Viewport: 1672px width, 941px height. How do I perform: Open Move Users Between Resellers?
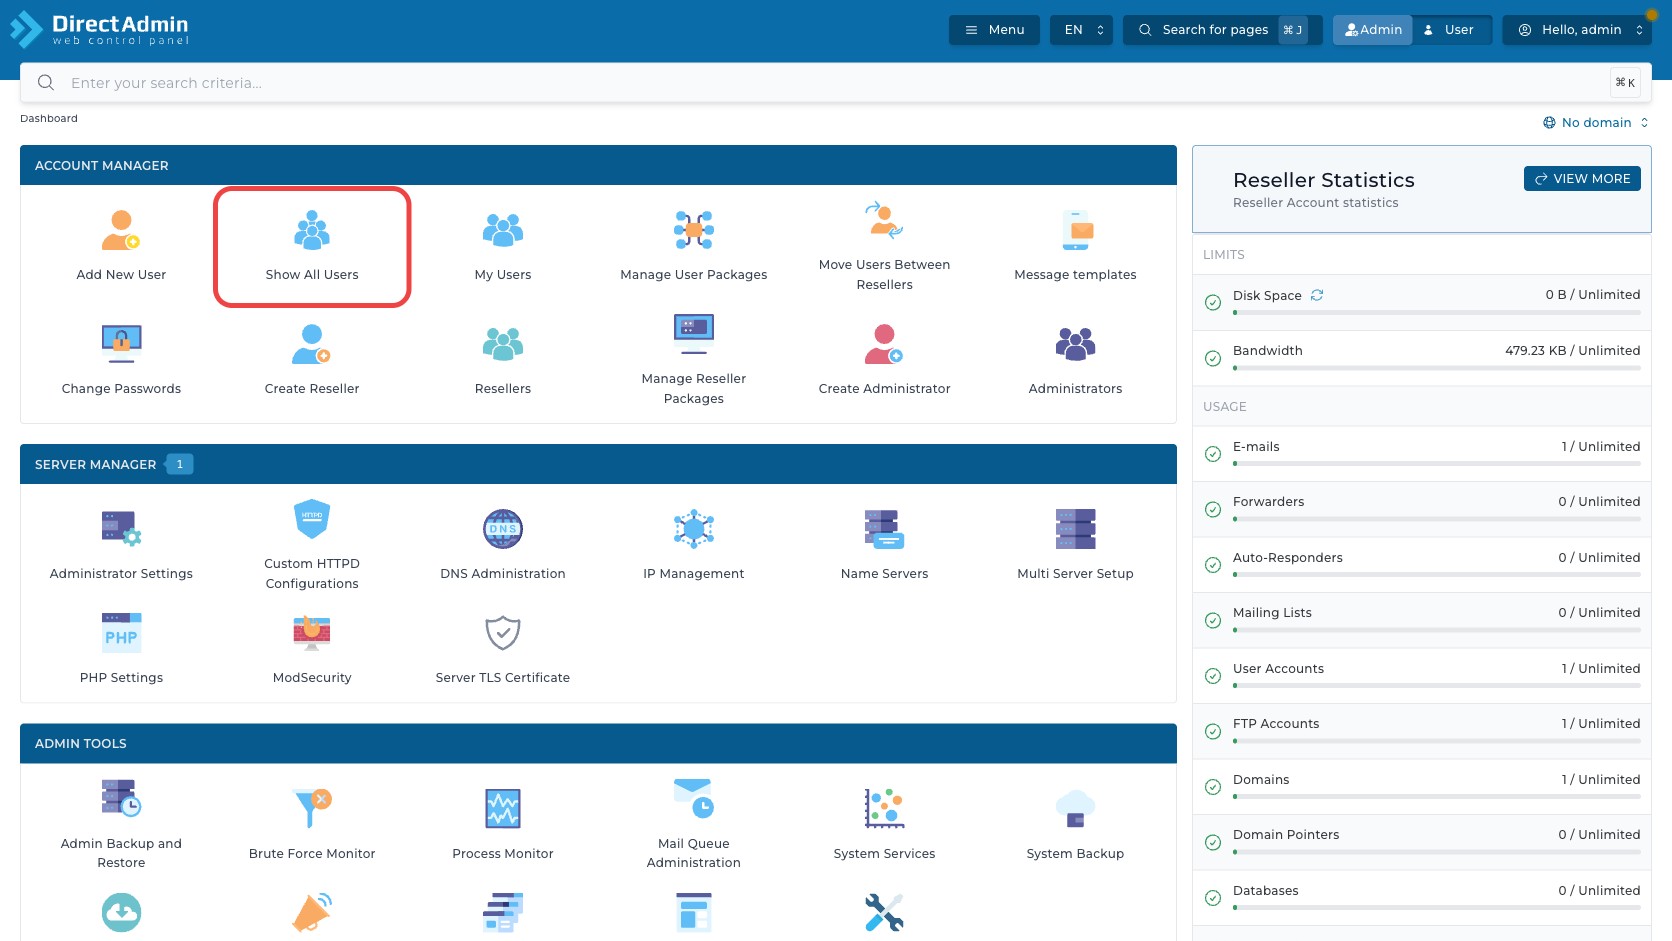[885, 245]
